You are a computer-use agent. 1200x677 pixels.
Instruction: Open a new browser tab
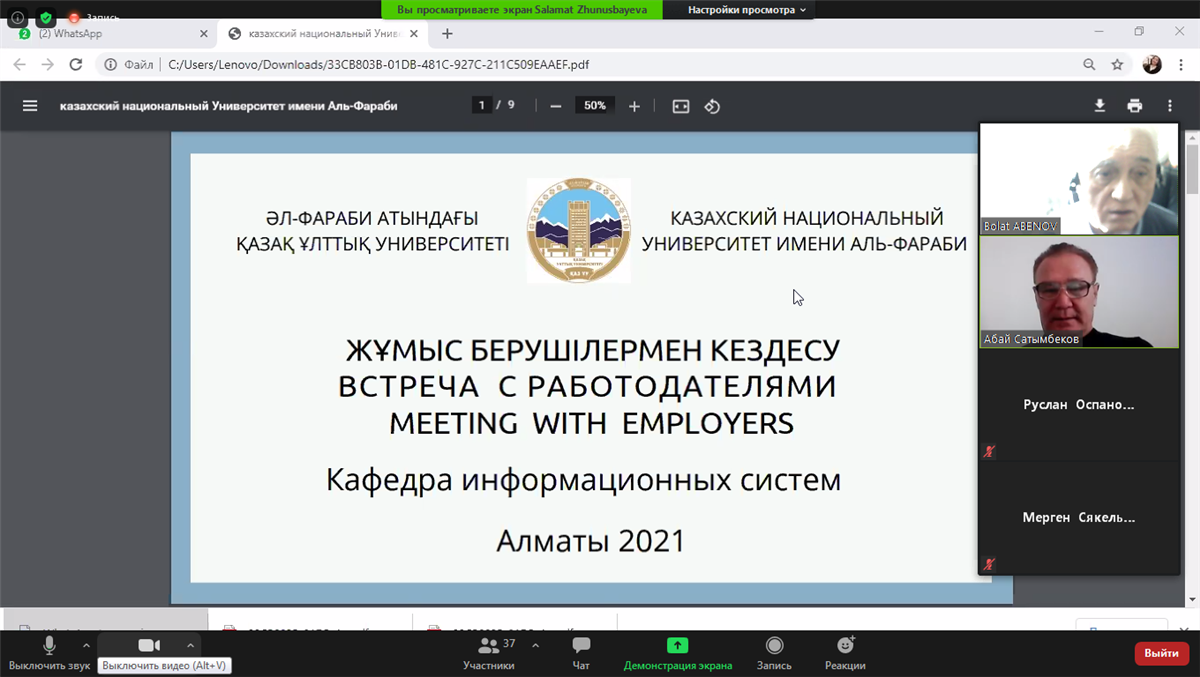coord(447,33)
